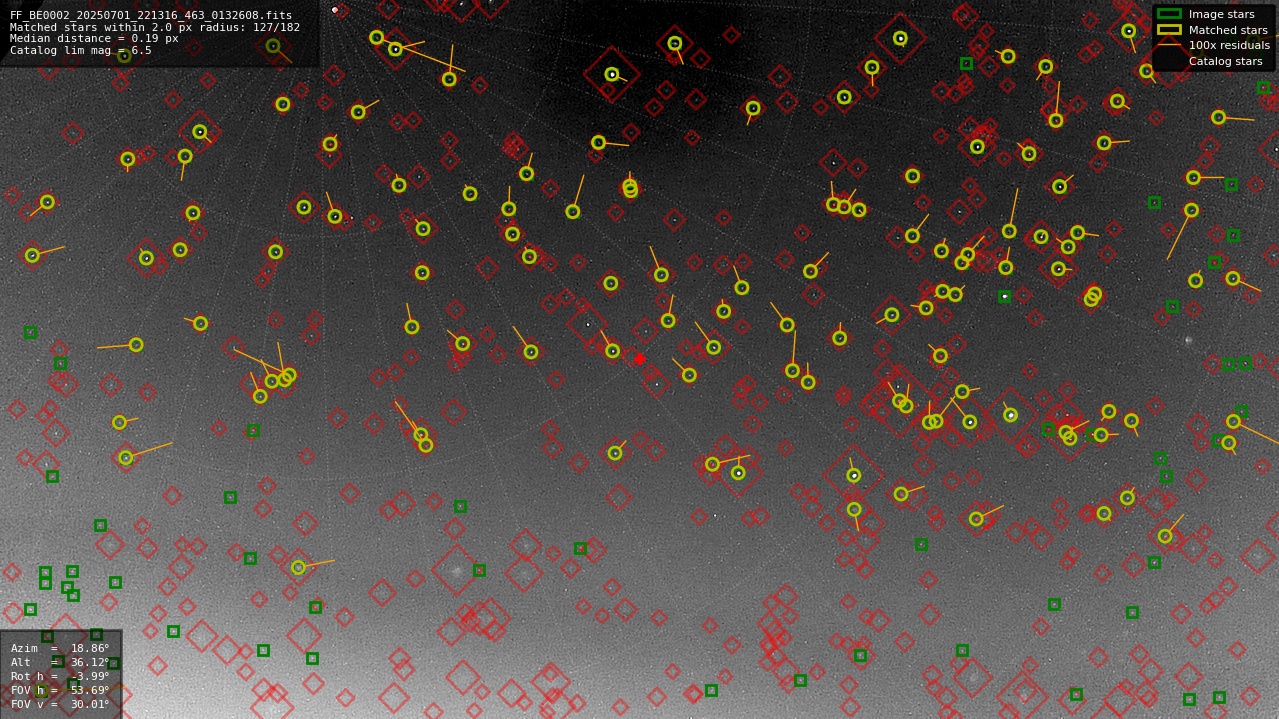1279x719 pixels.
Task: Click the 'Matched stars' legend label
Action: click(x=1228, y=30)
